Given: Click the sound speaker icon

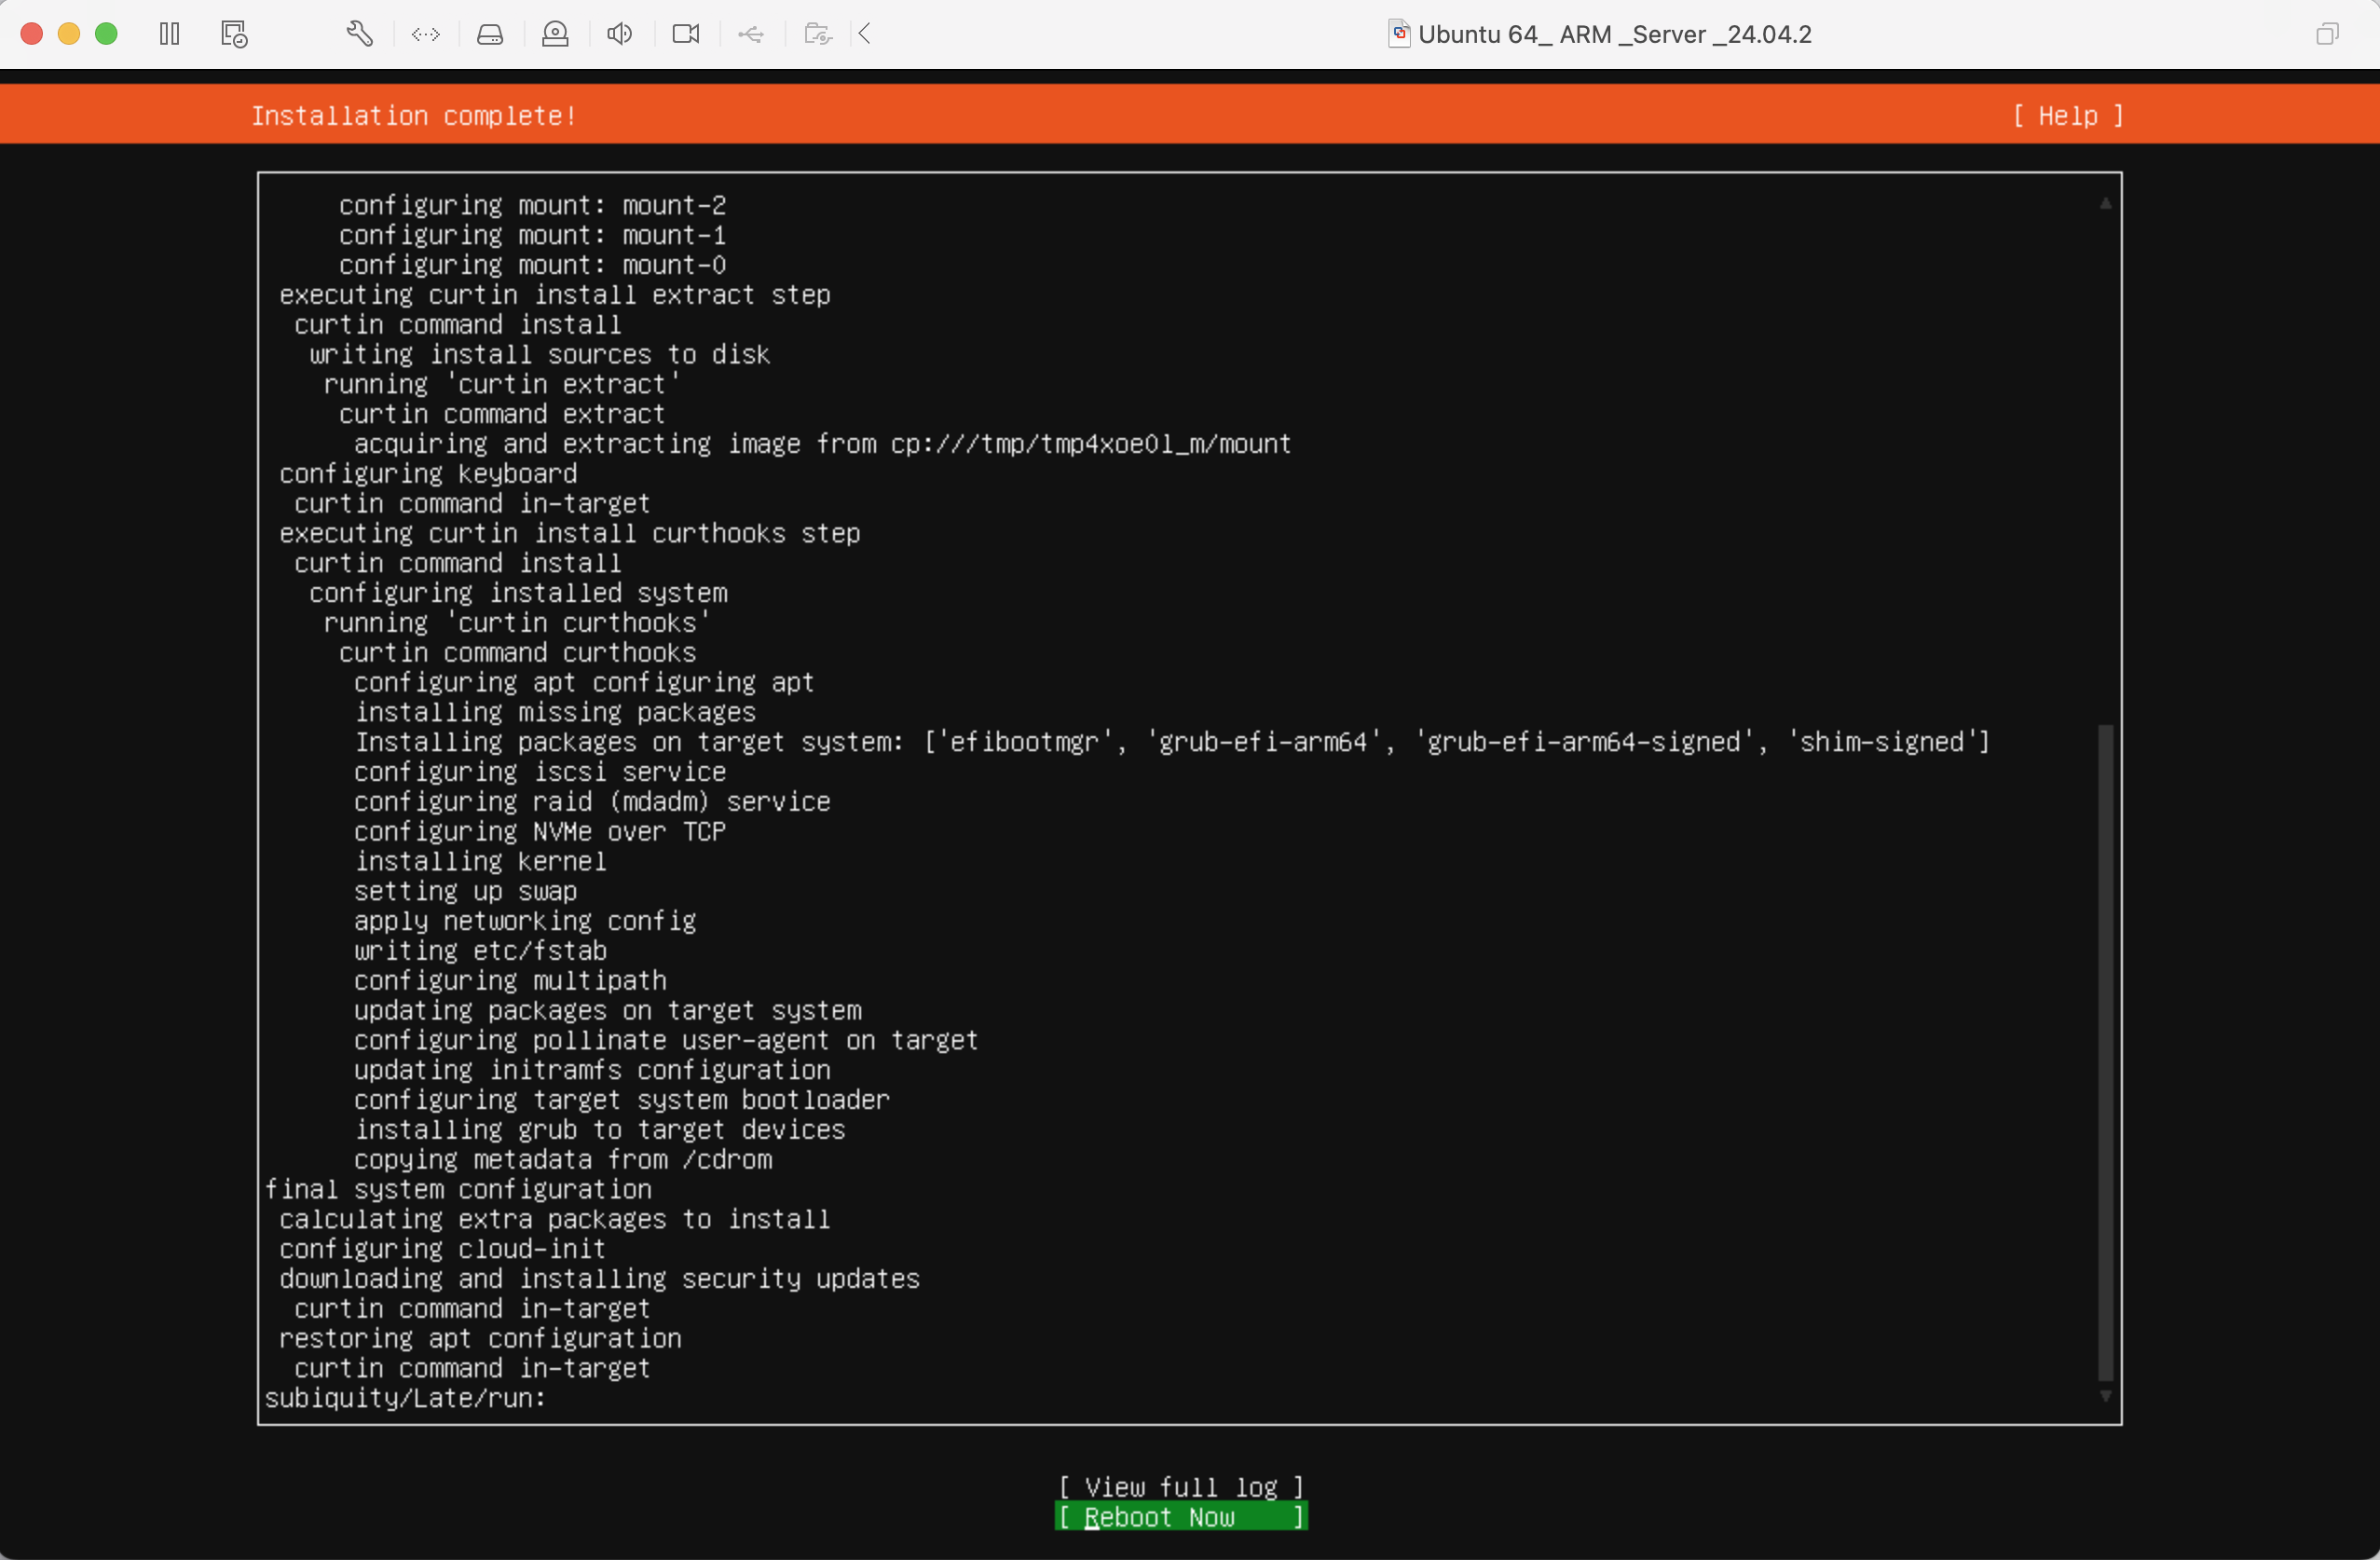Looking at the screenshot, I should 620,34.
